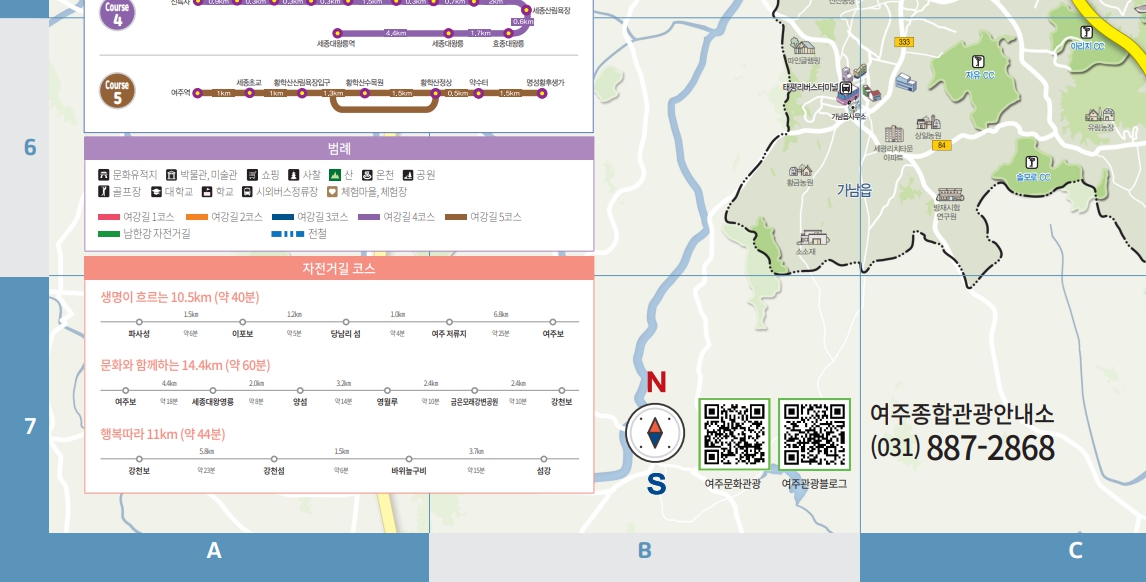
Task: Click the 금은모래강변공원 stop marker
Action: 474,390
